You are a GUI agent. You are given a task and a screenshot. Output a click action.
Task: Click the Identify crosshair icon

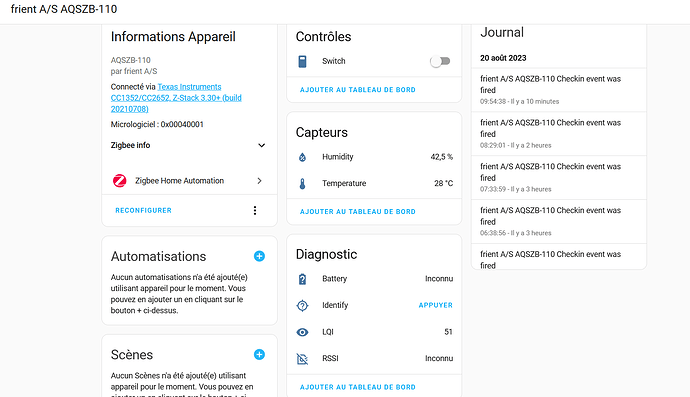[x=302, y=305]
